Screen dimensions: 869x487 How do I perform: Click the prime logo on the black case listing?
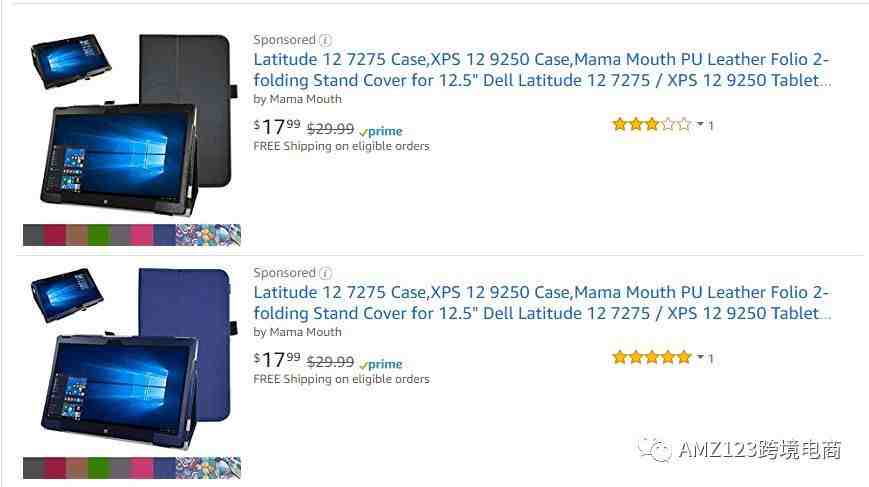[381, 131]
